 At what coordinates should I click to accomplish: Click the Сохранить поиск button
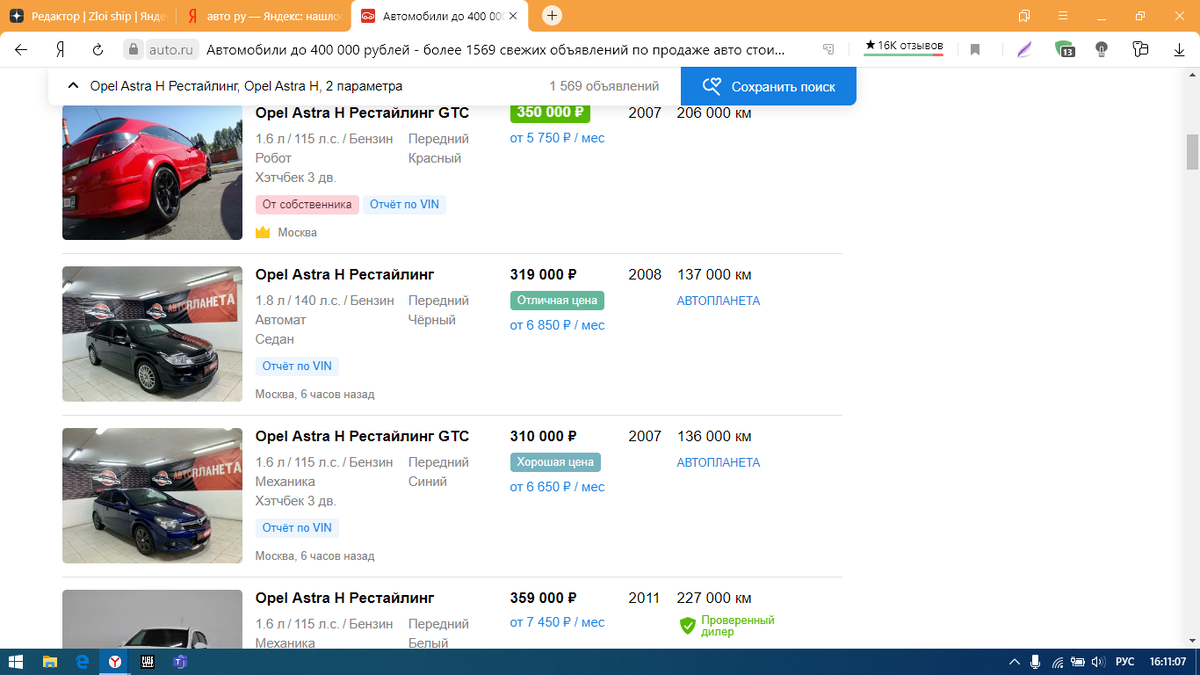[769, 86]
